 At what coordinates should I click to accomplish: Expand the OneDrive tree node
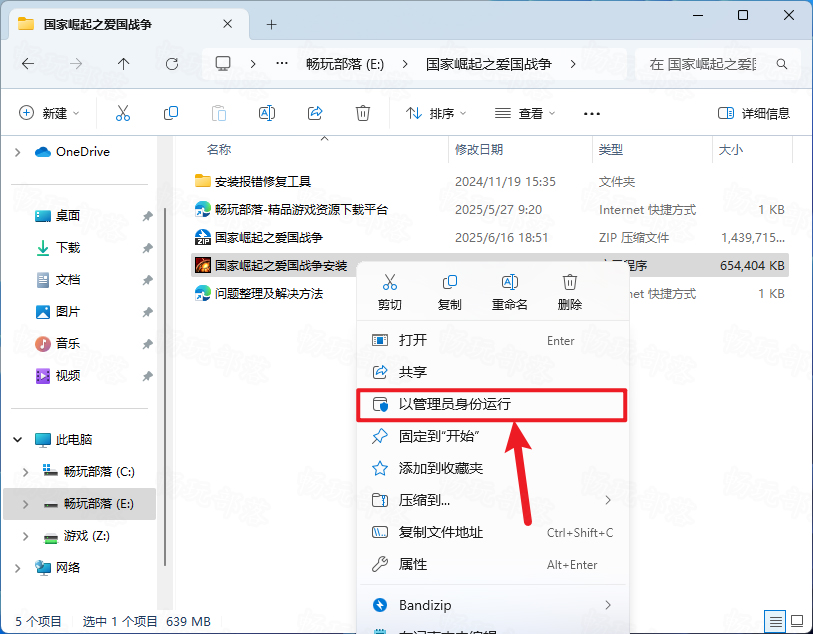pyautogui.click(x=18, y=152)
